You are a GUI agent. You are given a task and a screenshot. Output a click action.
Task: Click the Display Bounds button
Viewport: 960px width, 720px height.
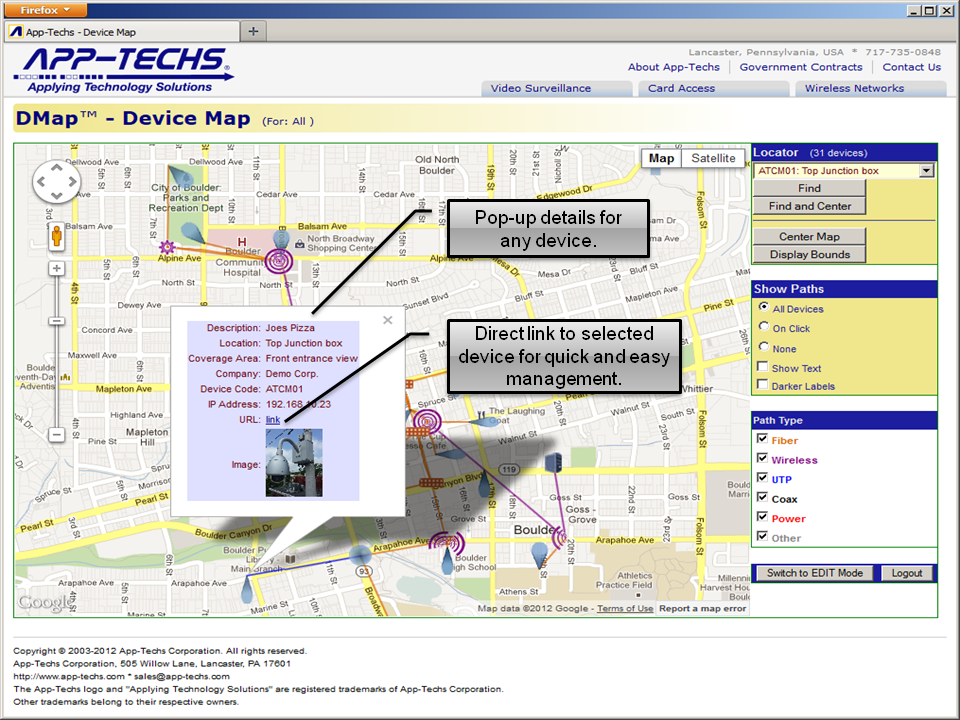tap(809, 254)
